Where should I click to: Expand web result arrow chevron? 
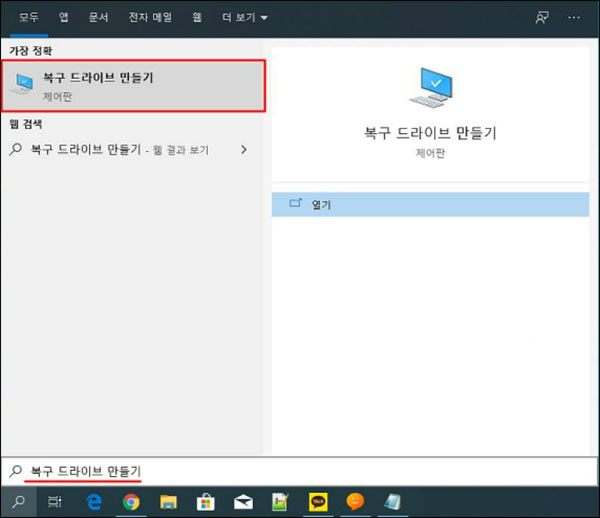244,150
